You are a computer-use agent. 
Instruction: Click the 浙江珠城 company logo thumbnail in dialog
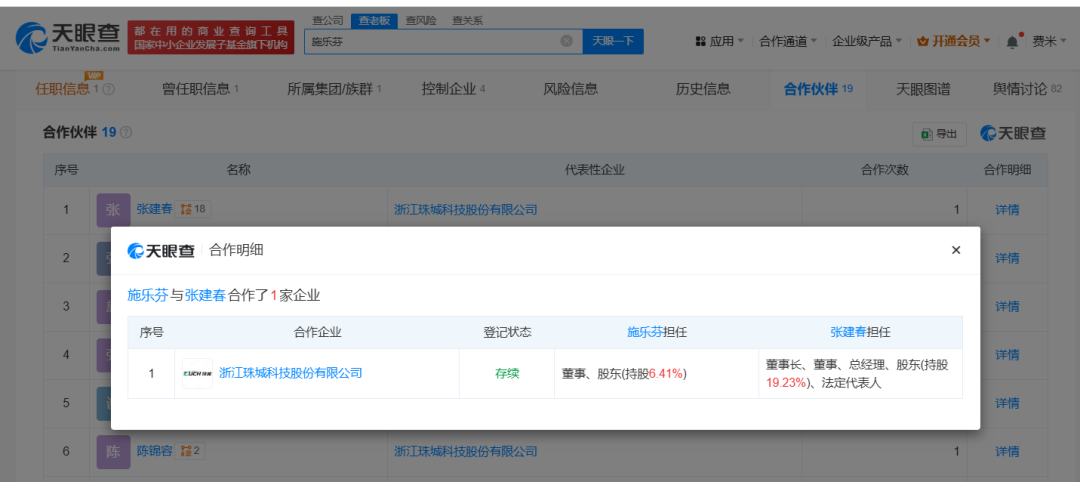pos(197,373)
